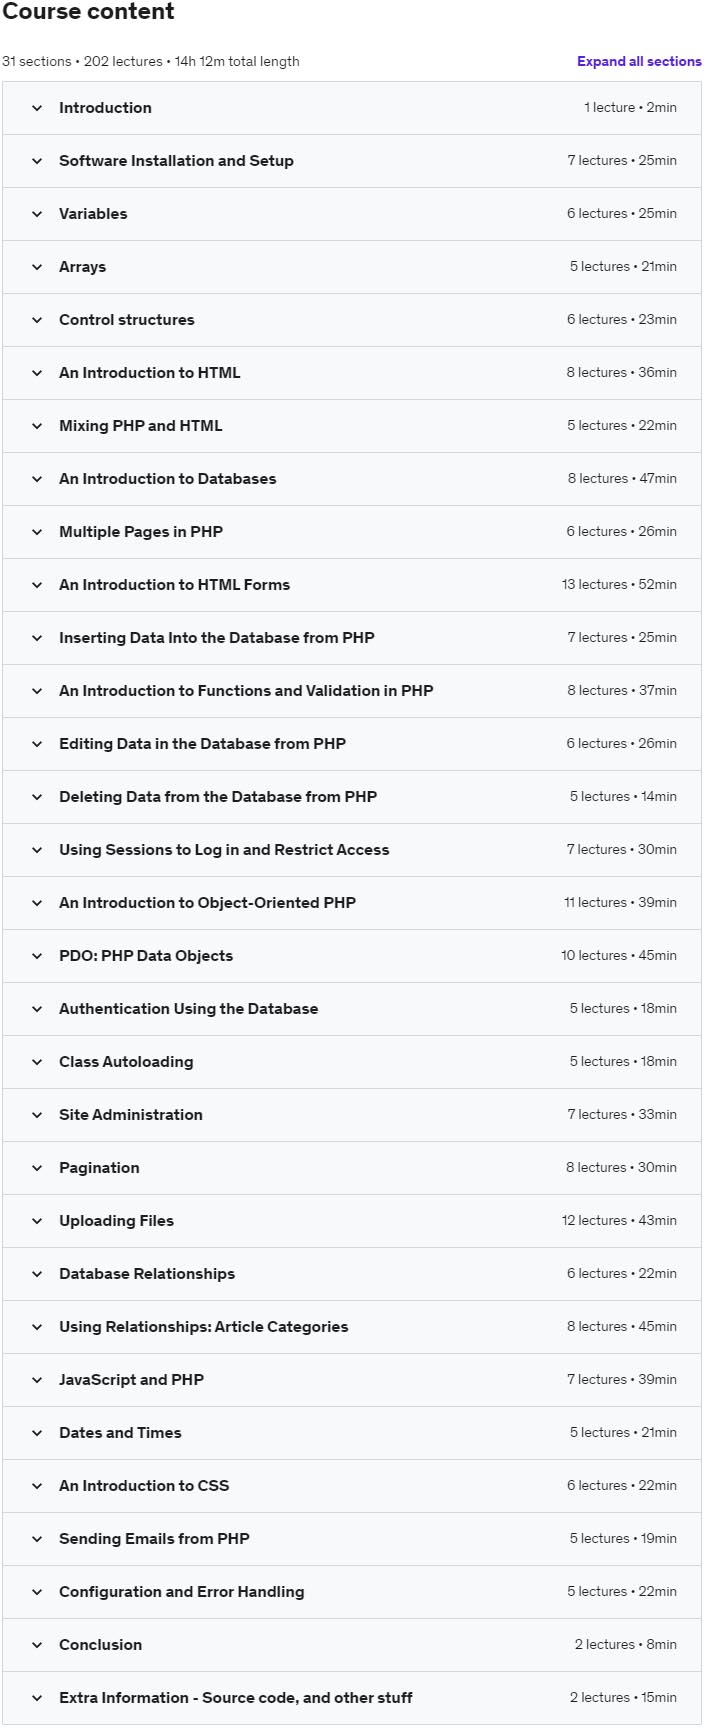This screenshot has width=706, height=1729.
Task: Click the chevron icon for Uploading Files
Action: [37, 1221]
